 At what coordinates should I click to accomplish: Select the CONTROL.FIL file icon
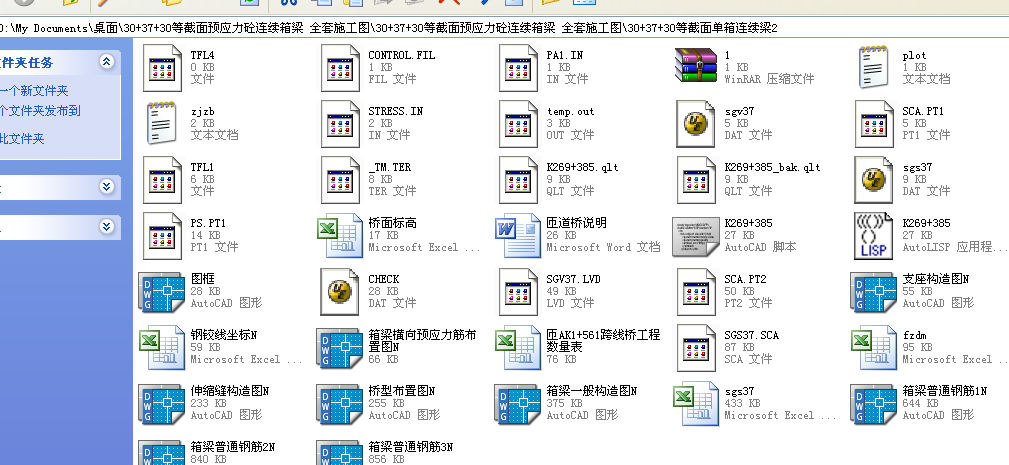tap(340, 68)
